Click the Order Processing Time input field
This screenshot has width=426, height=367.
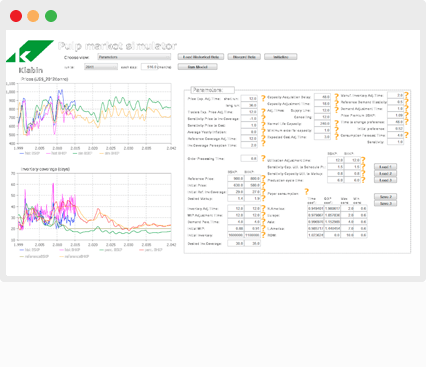coord(249,159)
